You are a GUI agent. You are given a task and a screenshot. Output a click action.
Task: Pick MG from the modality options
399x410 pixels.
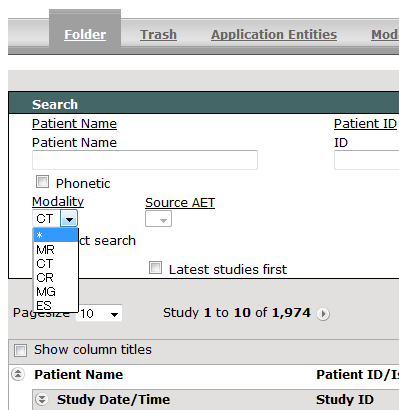pyautogui.click(x=56, y=292)
